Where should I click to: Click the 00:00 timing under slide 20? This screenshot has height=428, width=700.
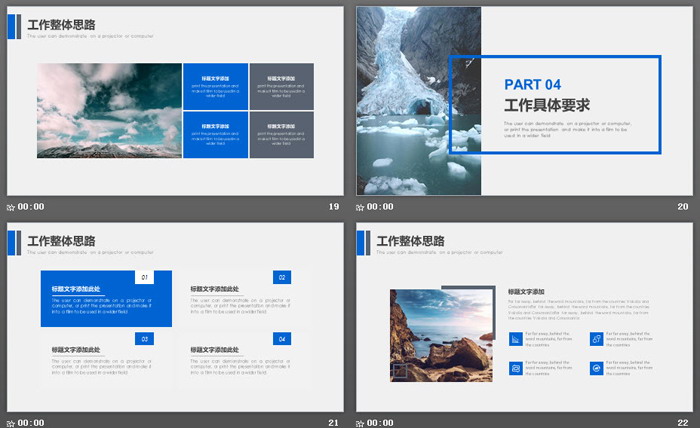(383, 207)
